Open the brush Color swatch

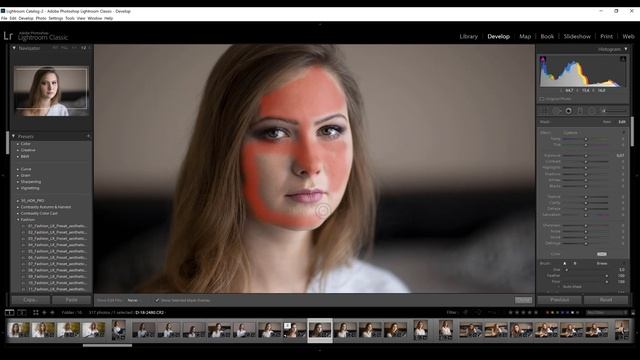(602, 254)
